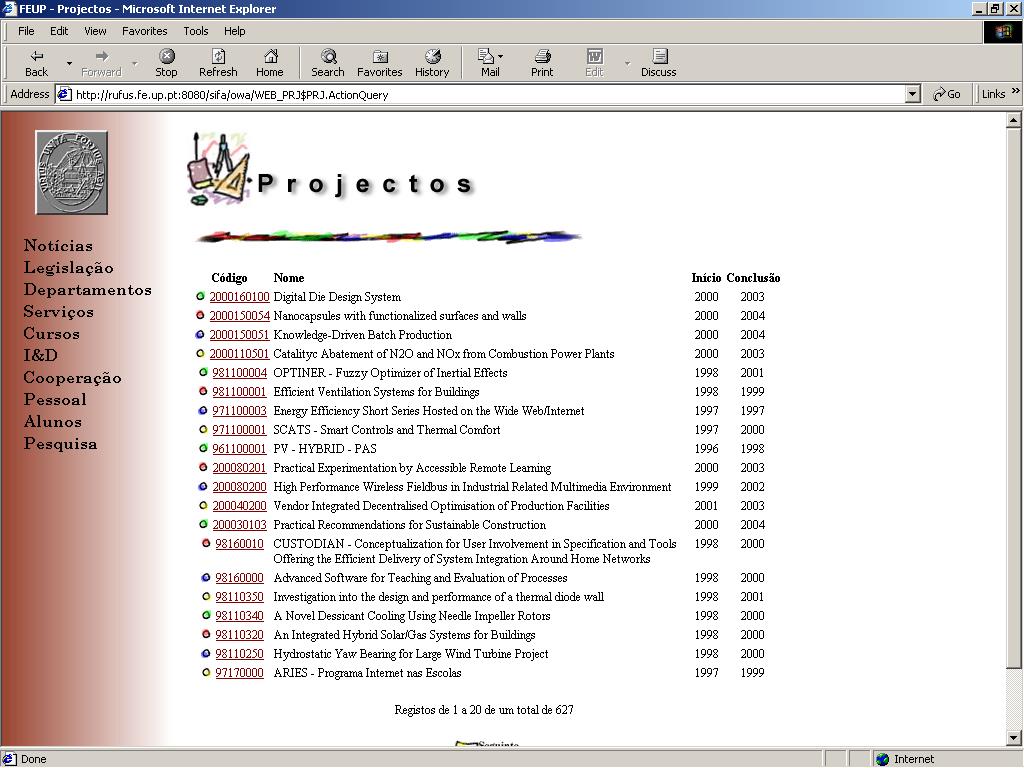1024x768 pixels.
Task: Open the Address bar dropdown
Action: pyautogui.click(x=913, y=94)
